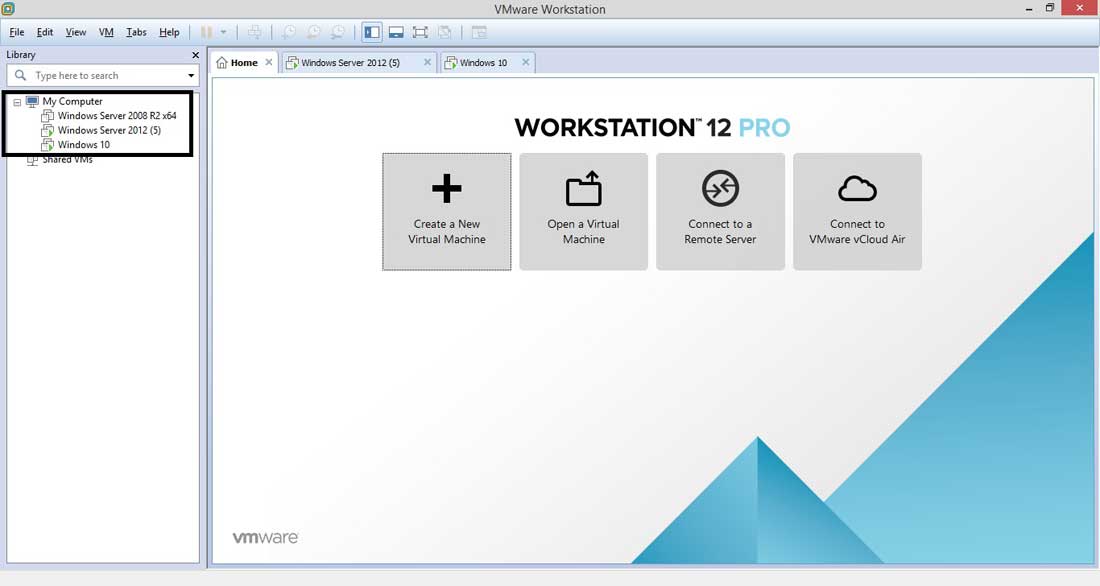Open the Help menu
This screenshot has width=1100, height=586.
click(x=169, y=32)
